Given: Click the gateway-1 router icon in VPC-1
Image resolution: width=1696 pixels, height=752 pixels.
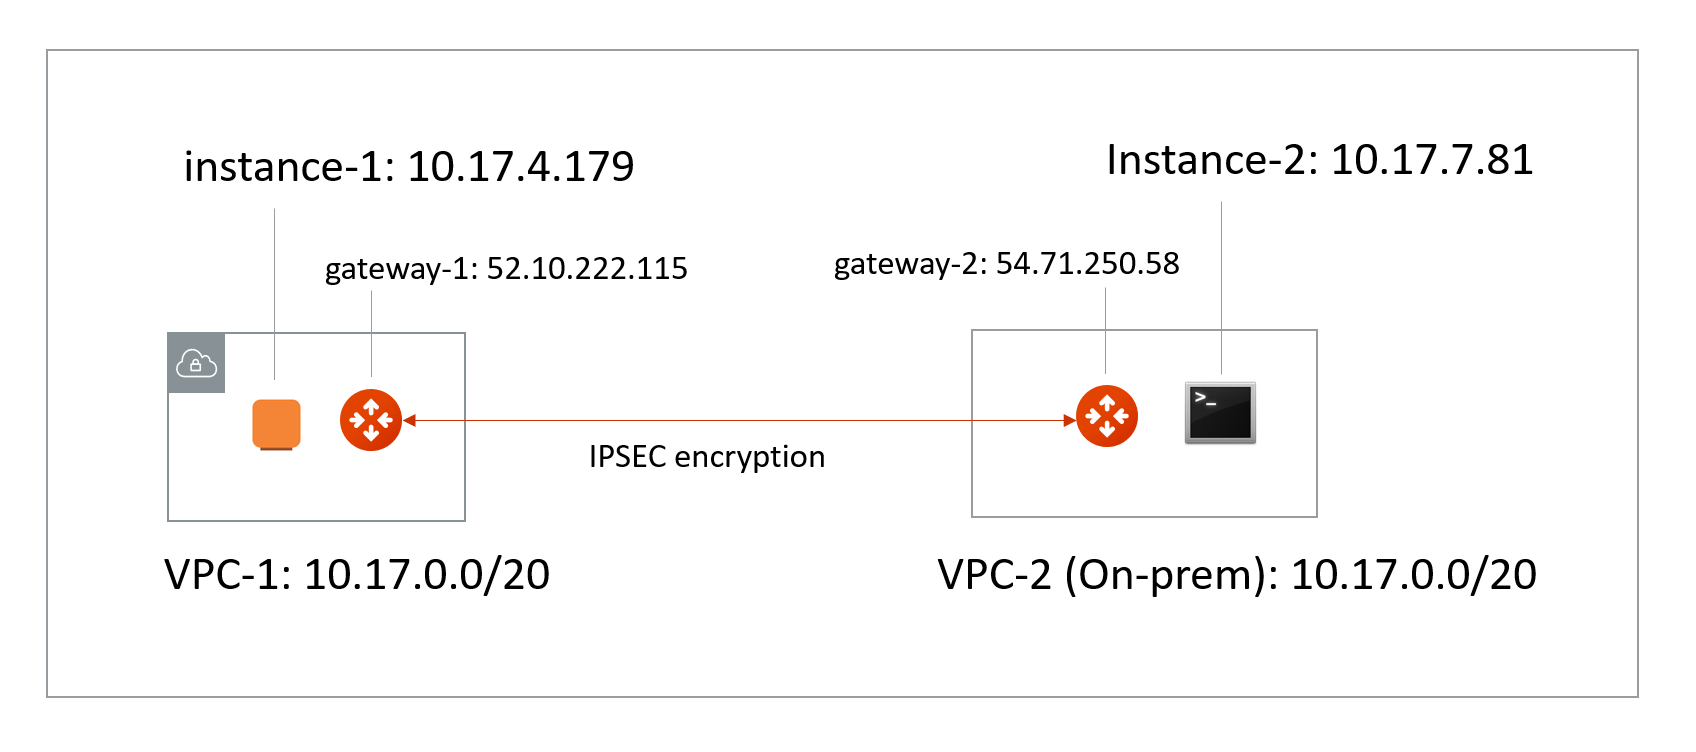Looking at the screenshot, I should click(x=371, y=420).
